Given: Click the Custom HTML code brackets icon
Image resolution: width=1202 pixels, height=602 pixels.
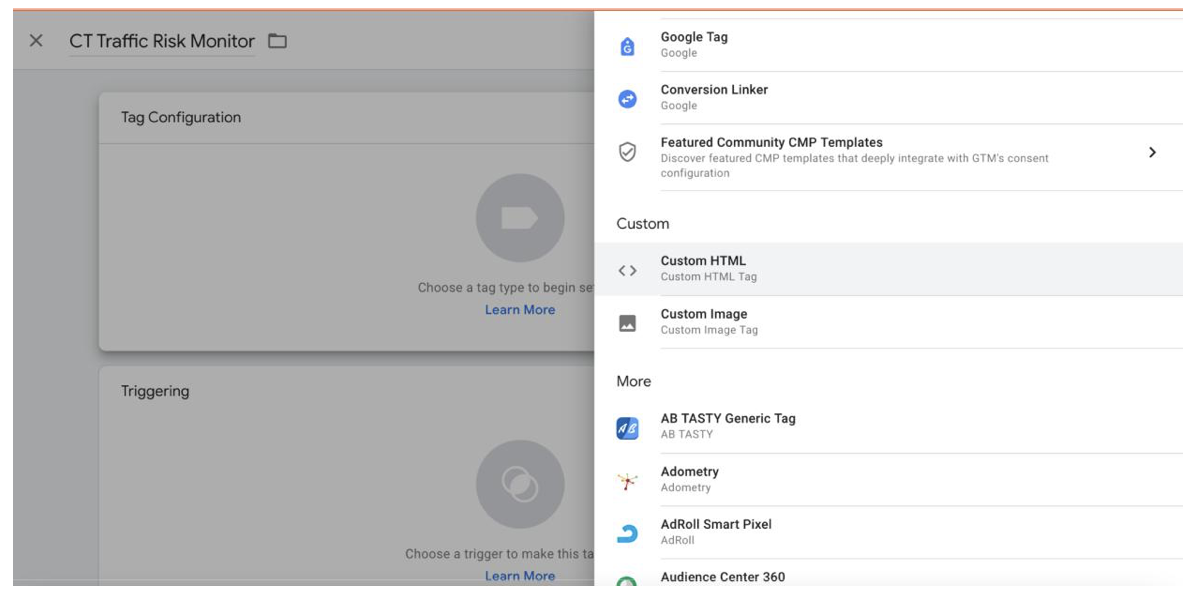Looking at the screenshot, I should click(x=627, y=270).
